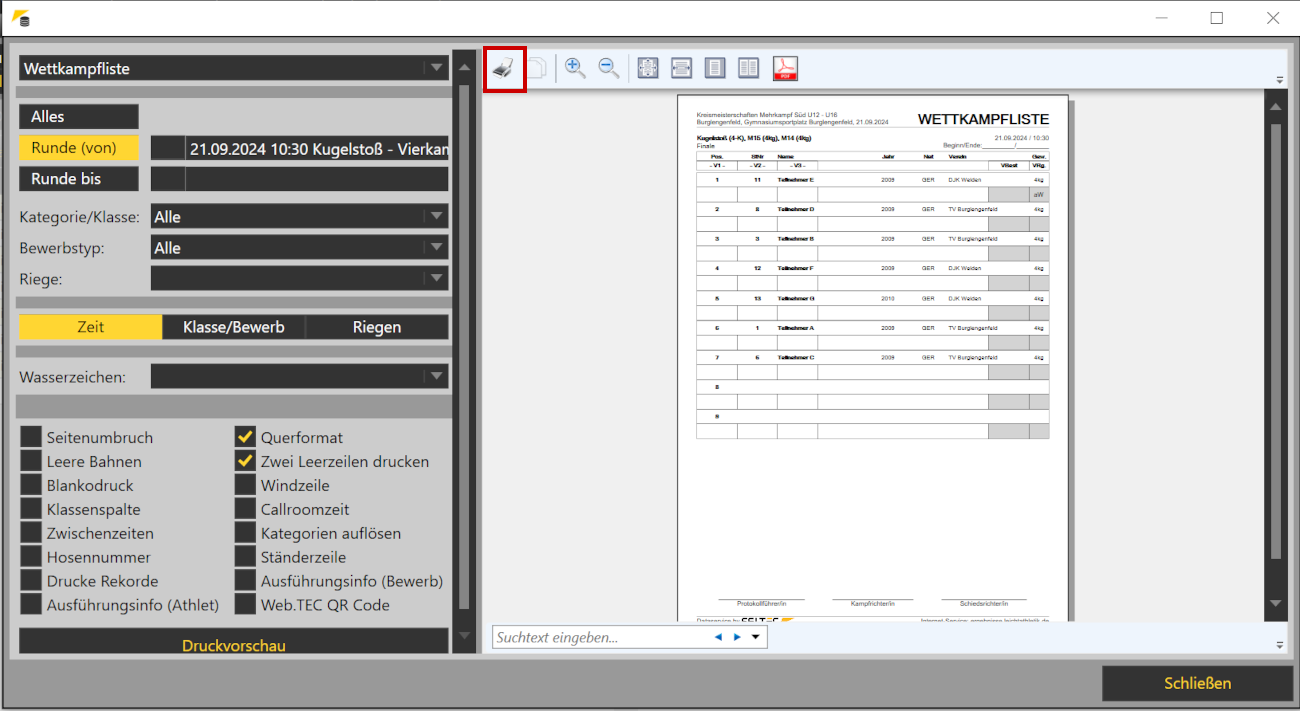Check the Klassenspalte box
1300x711 pixels.
[31, 509]
